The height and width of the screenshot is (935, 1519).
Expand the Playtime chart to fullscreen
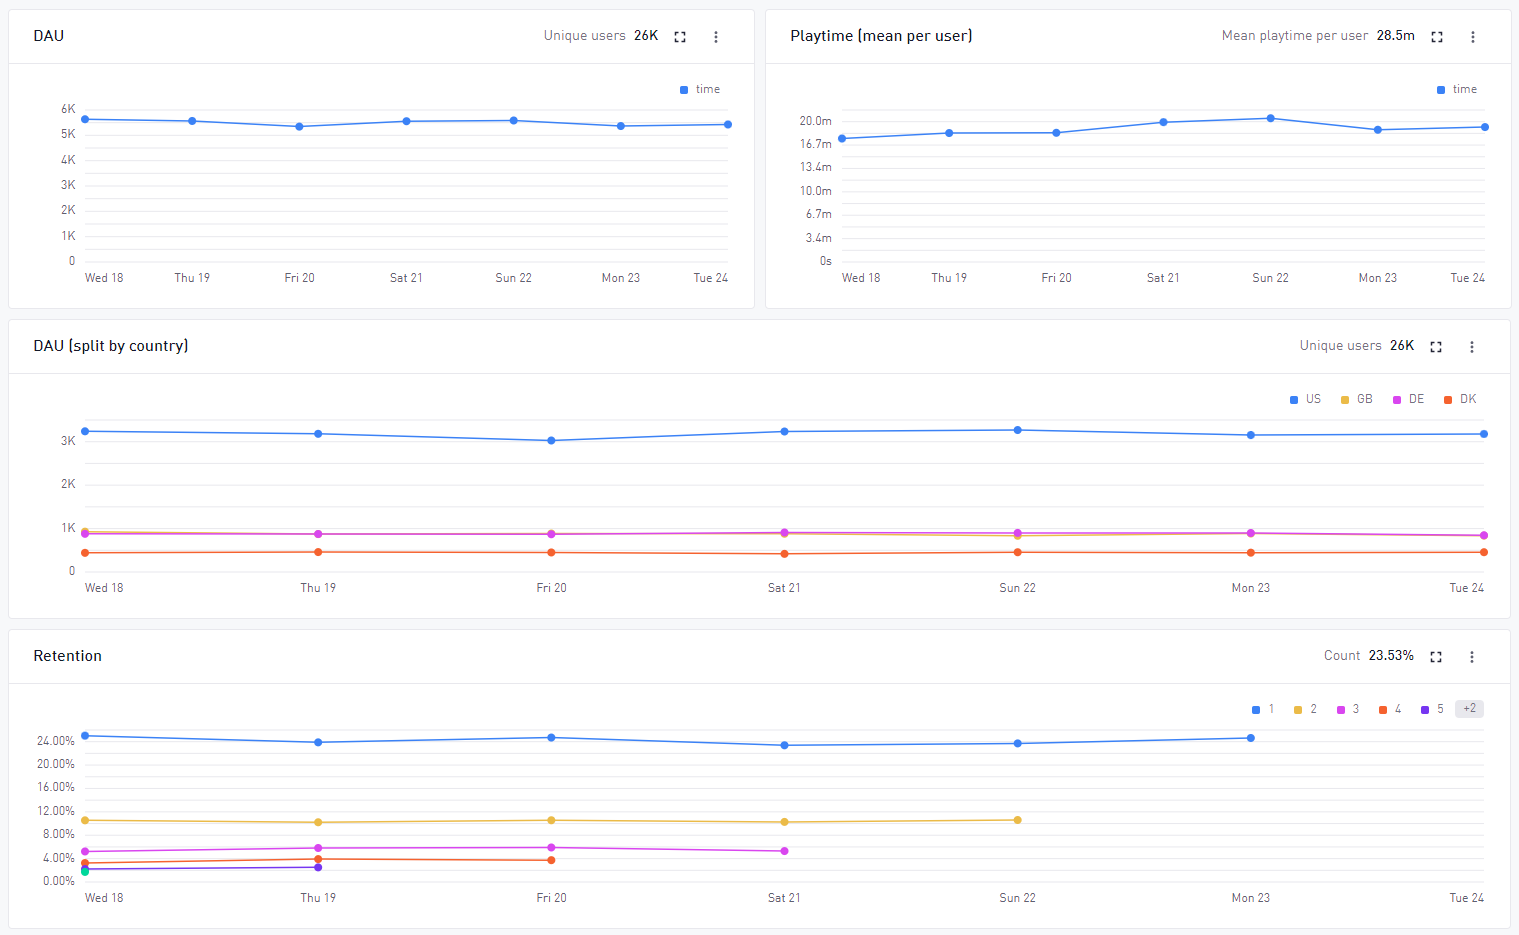[1437, 37]
